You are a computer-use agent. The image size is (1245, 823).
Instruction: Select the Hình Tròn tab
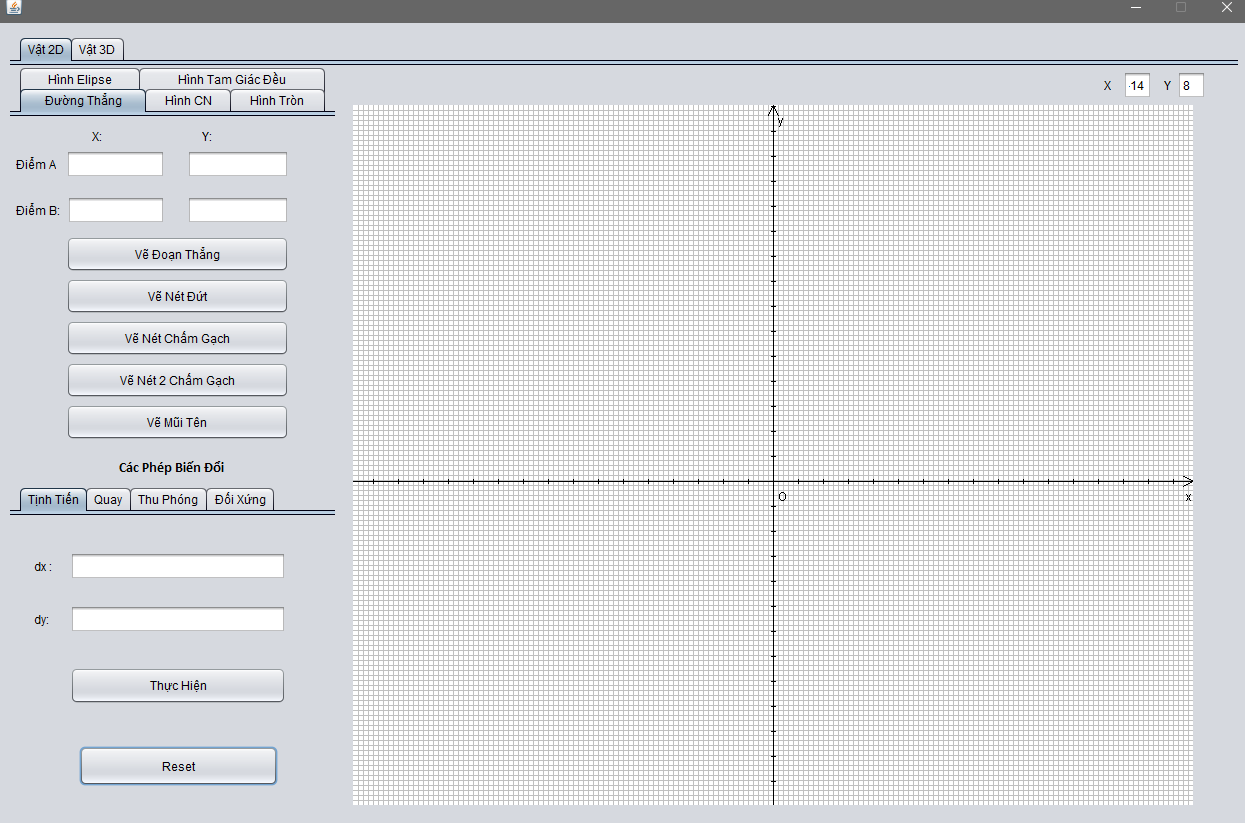coord(277,100)
